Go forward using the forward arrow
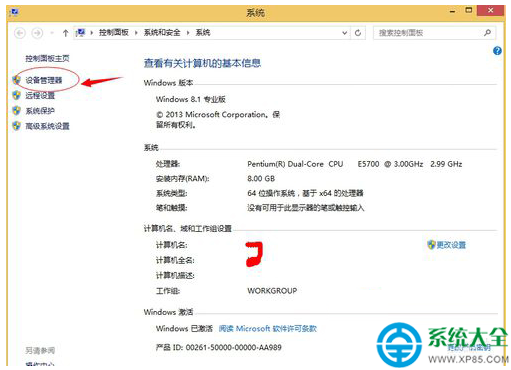The height and width of the screenshot is (370, 511). point(37,33)
